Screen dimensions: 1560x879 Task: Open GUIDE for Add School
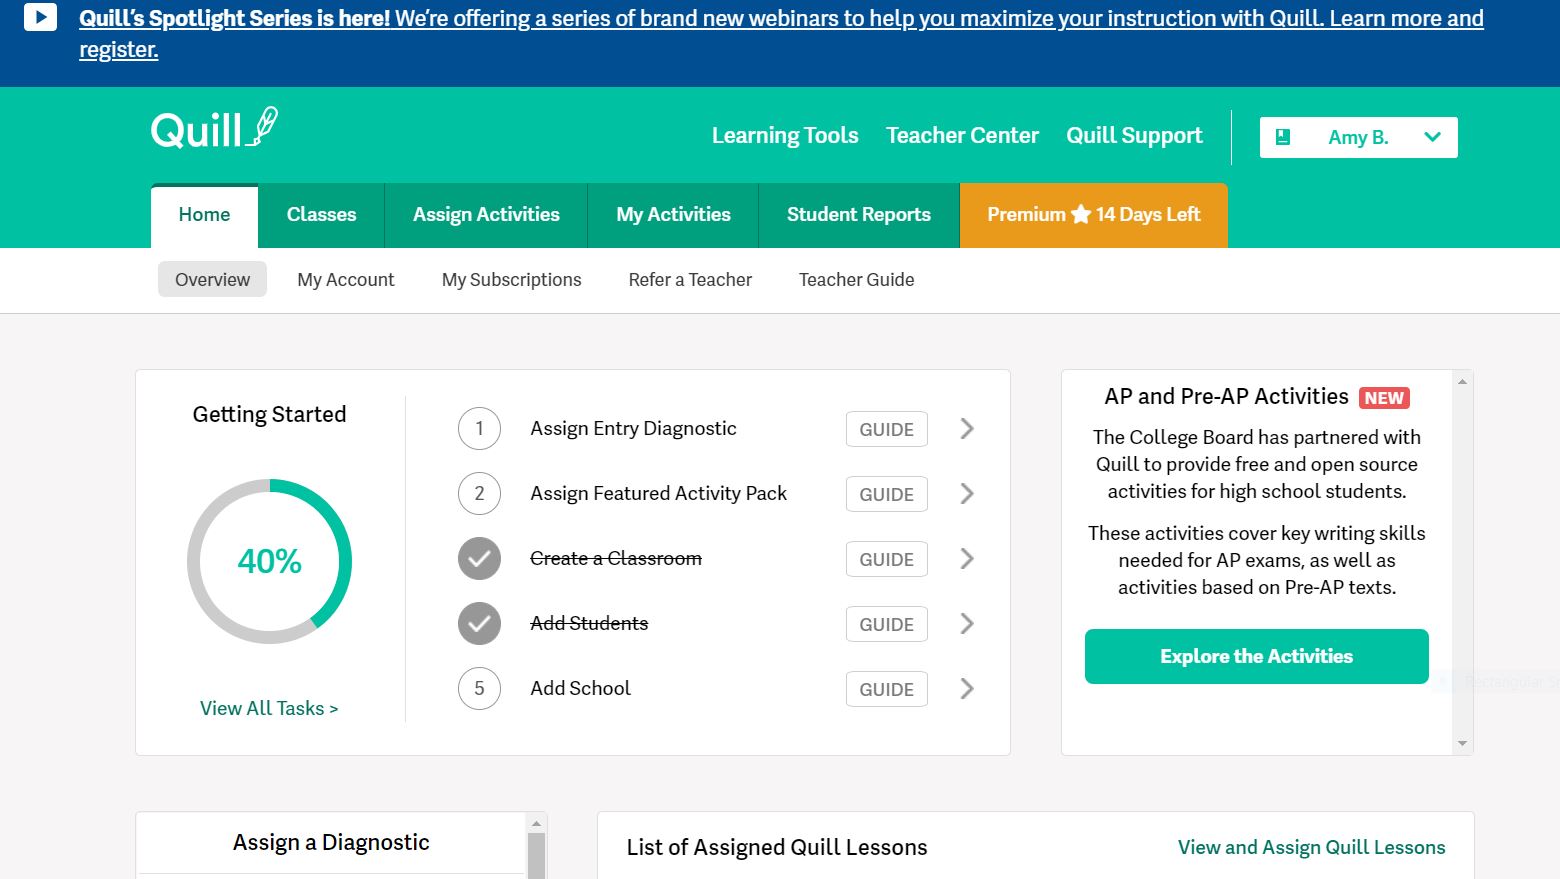(x=886, y=689)
